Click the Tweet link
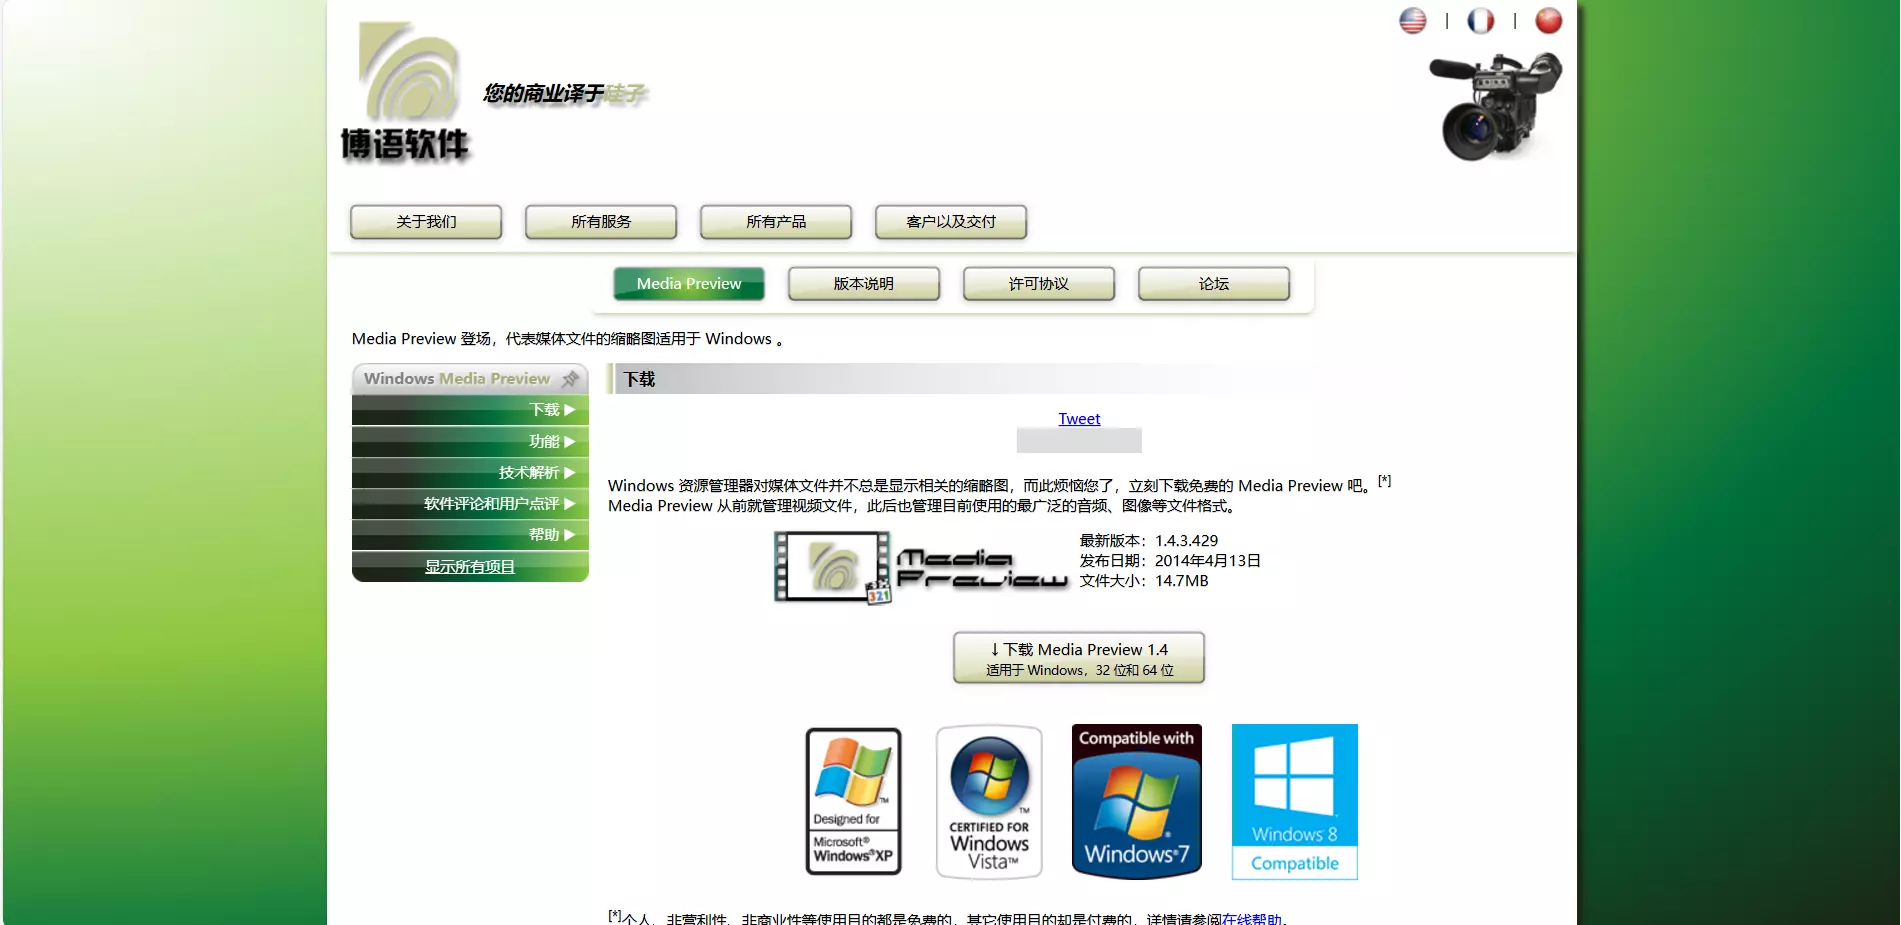This screenshot has width=1901, height=925. coord(1079,419)
